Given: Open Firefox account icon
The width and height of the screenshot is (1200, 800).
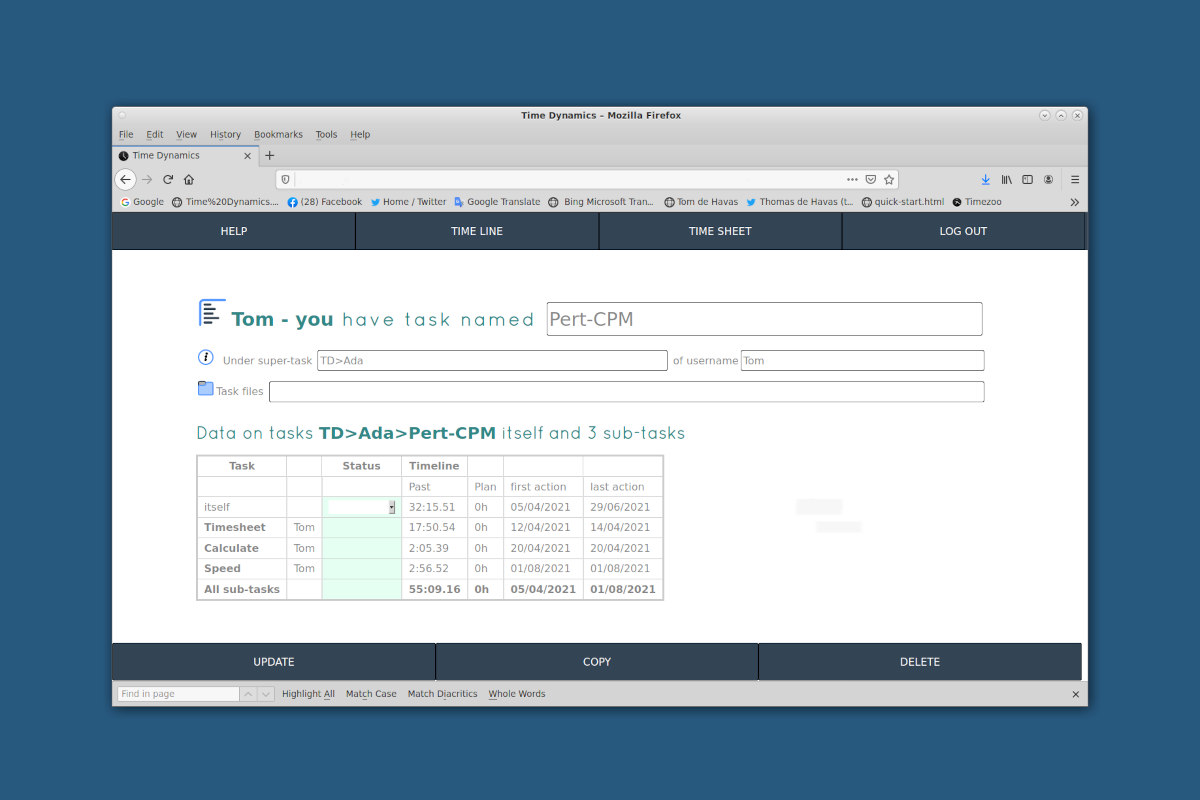Looking at the screenshot, I should [1048, 179].
